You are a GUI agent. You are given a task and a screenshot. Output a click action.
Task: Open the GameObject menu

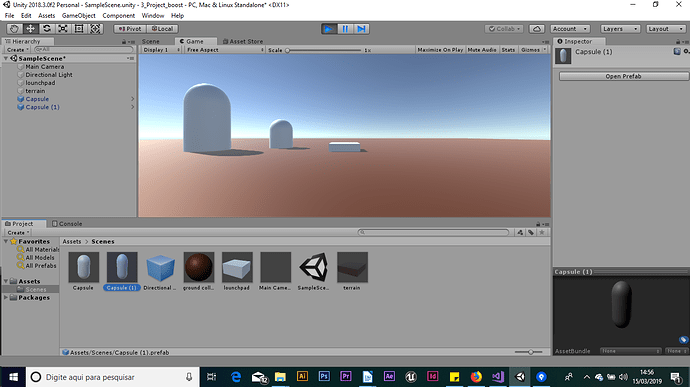(x=78, y=15)
